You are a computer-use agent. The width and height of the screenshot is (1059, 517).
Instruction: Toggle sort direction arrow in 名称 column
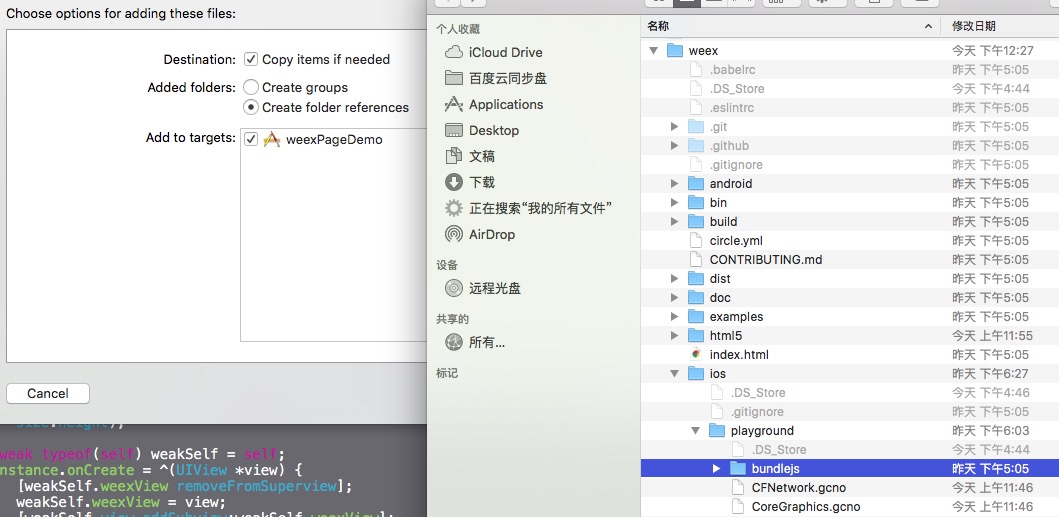pyautogui.click(x=929, y=26)
